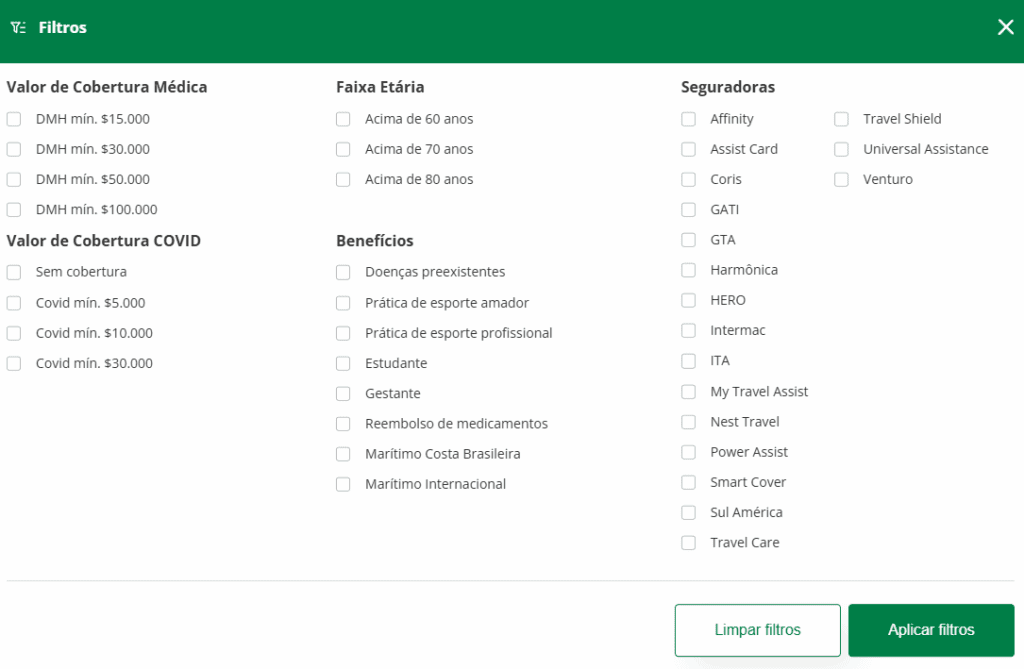Screen dimensions: 1024x669
Task: Enable Covid mín. $30.000 filter
Action: coord(14,363)
